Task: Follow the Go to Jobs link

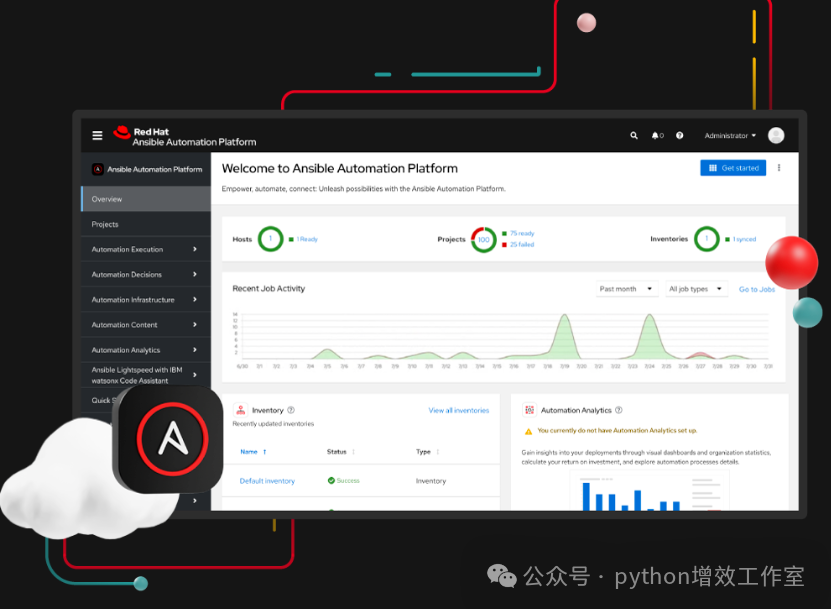Action: [757, 289]
